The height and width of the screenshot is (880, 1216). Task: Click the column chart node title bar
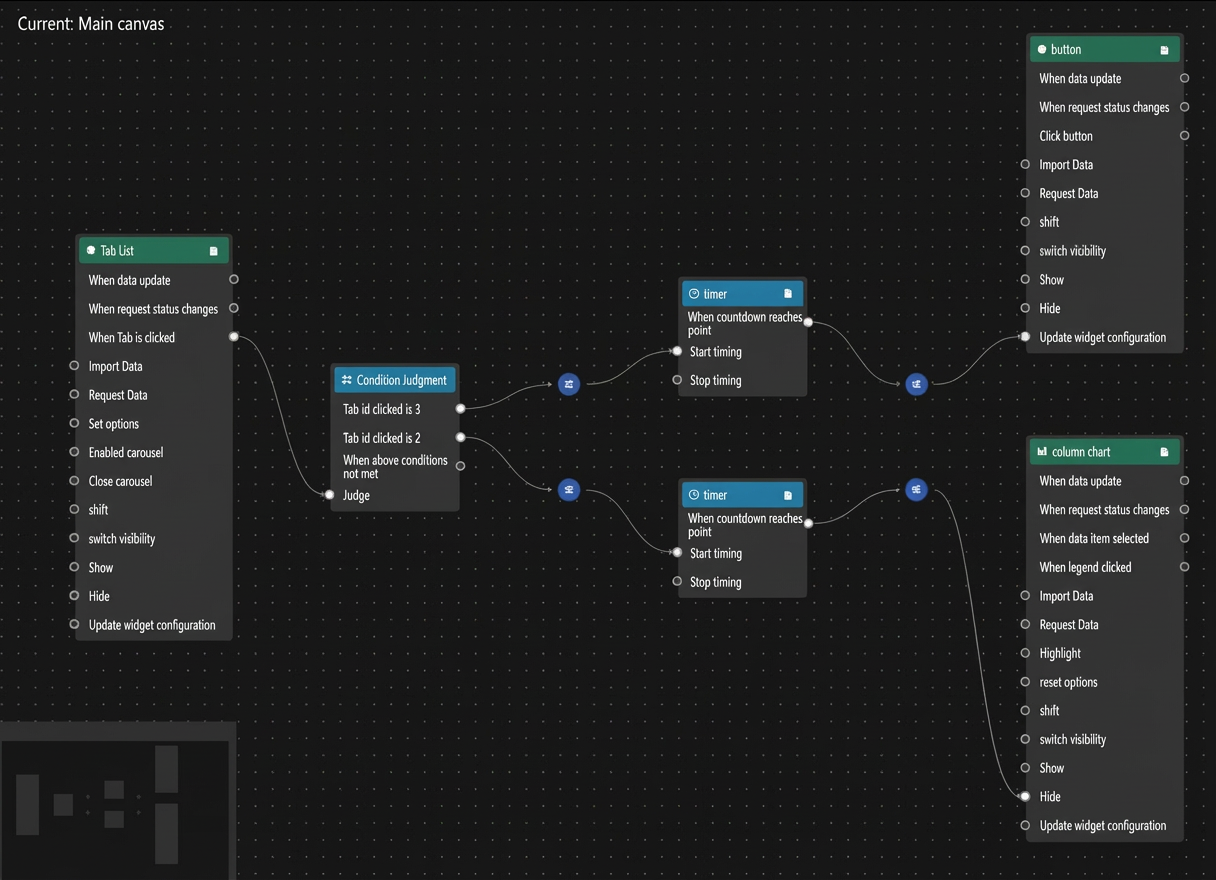coord(1105,452)
